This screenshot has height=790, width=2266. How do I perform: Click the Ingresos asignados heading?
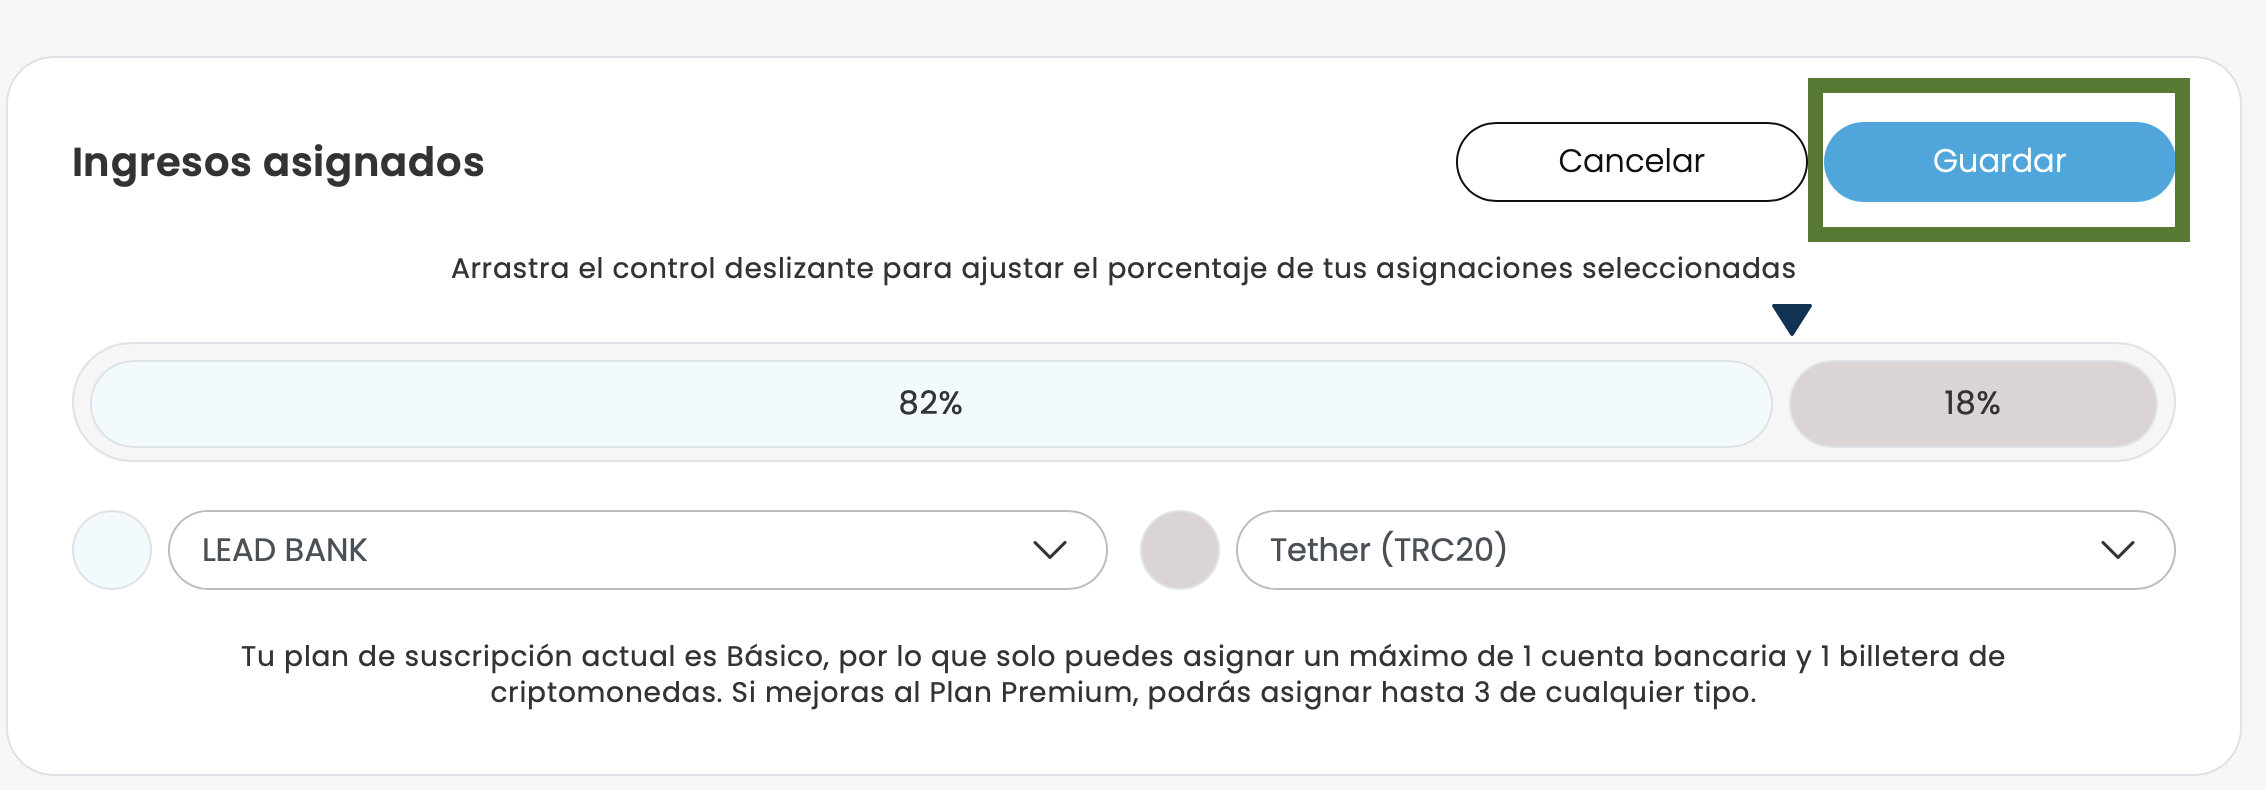278,162
